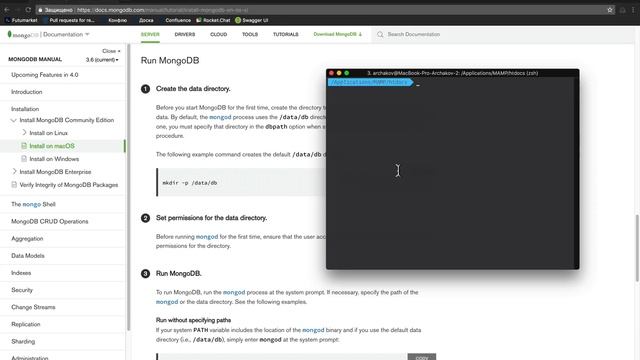The width and height of the screenshot is (640, 360).
Task: Switch to the DRIVERS tab
Action: [185, 34]
